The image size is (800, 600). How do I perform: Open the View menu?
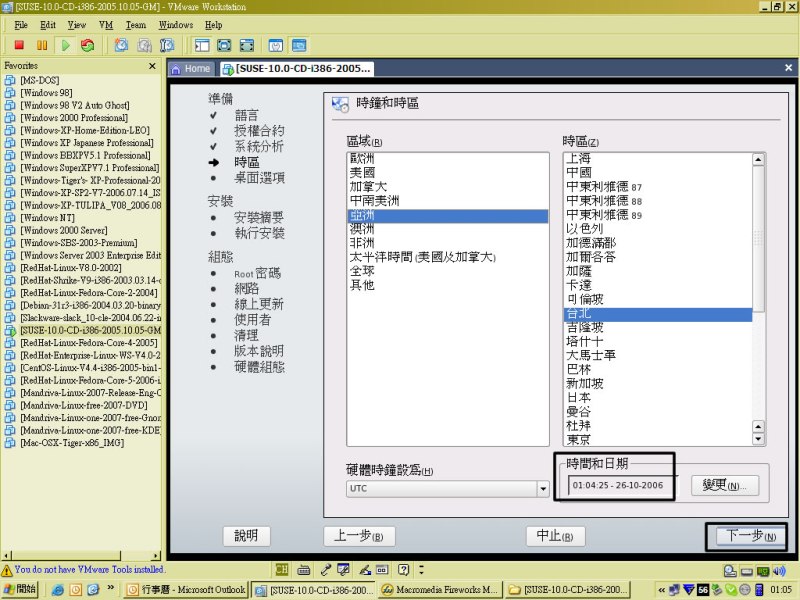pyautogui.click(x=77, y=25)
